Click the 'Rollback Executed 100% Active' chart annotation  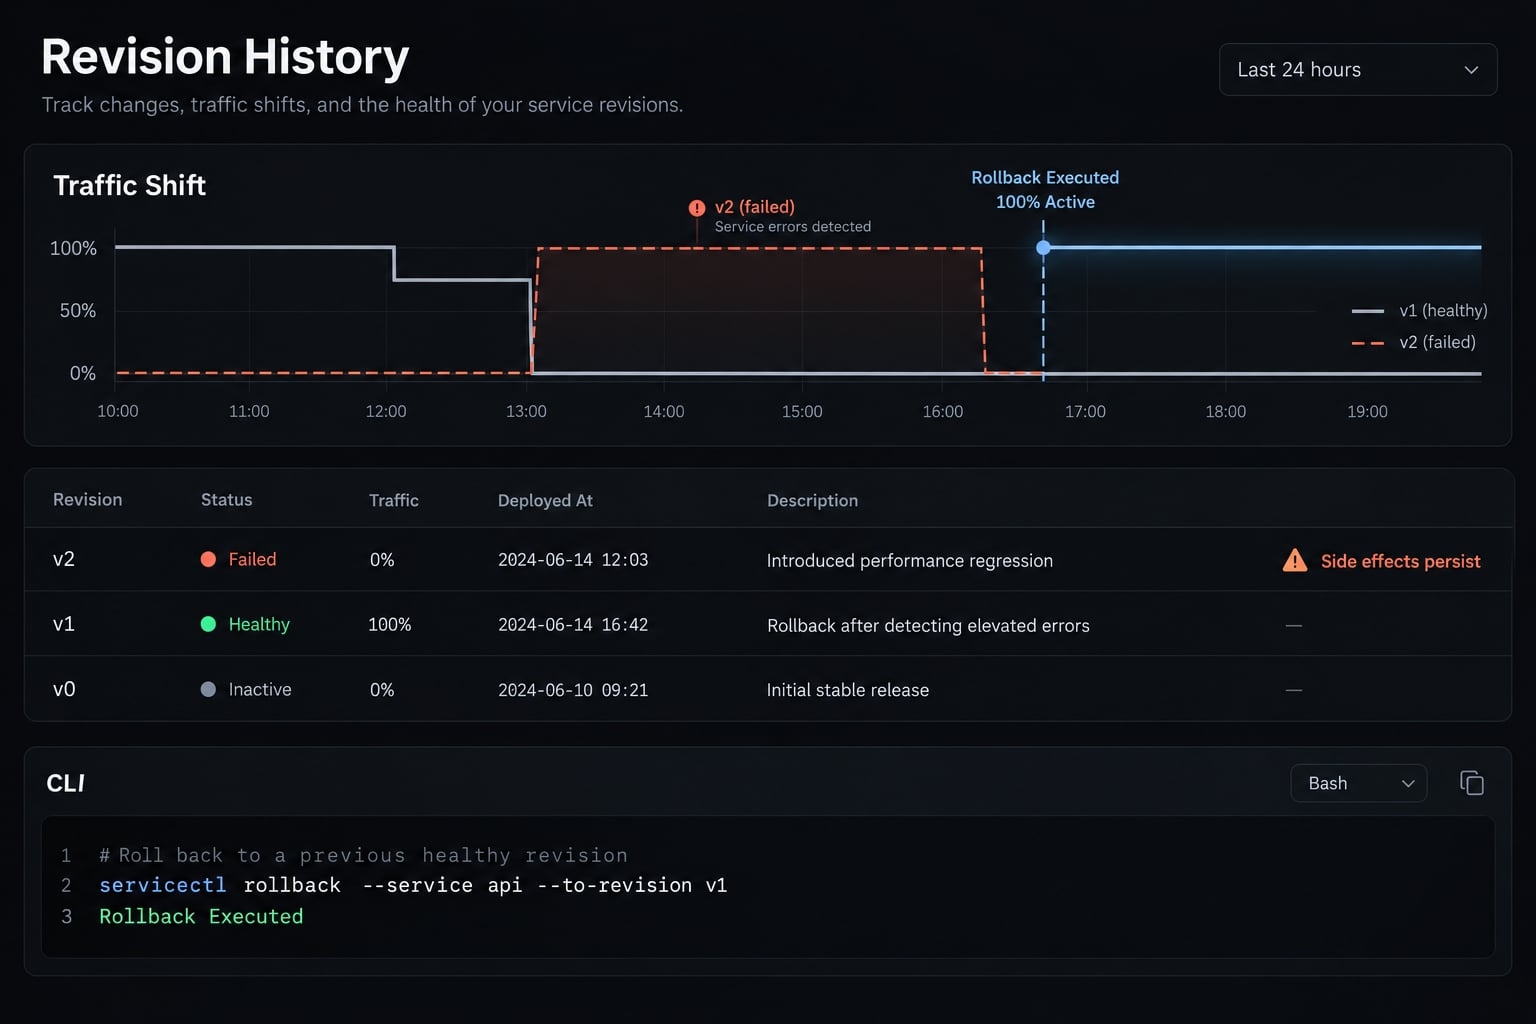point(1045,189)
